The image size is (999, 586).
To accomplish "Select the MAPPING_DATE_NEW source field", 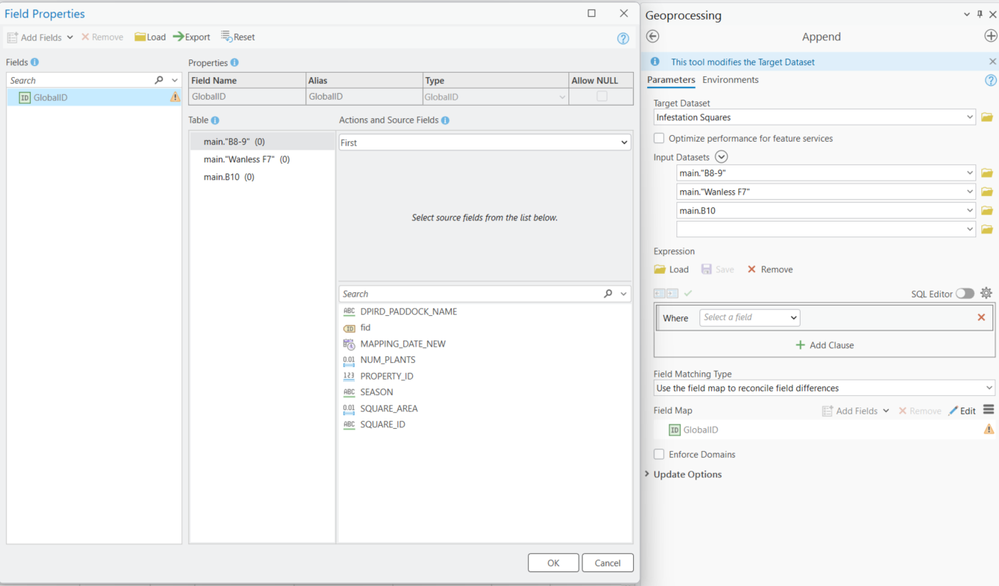I will (x=403, y=344).
